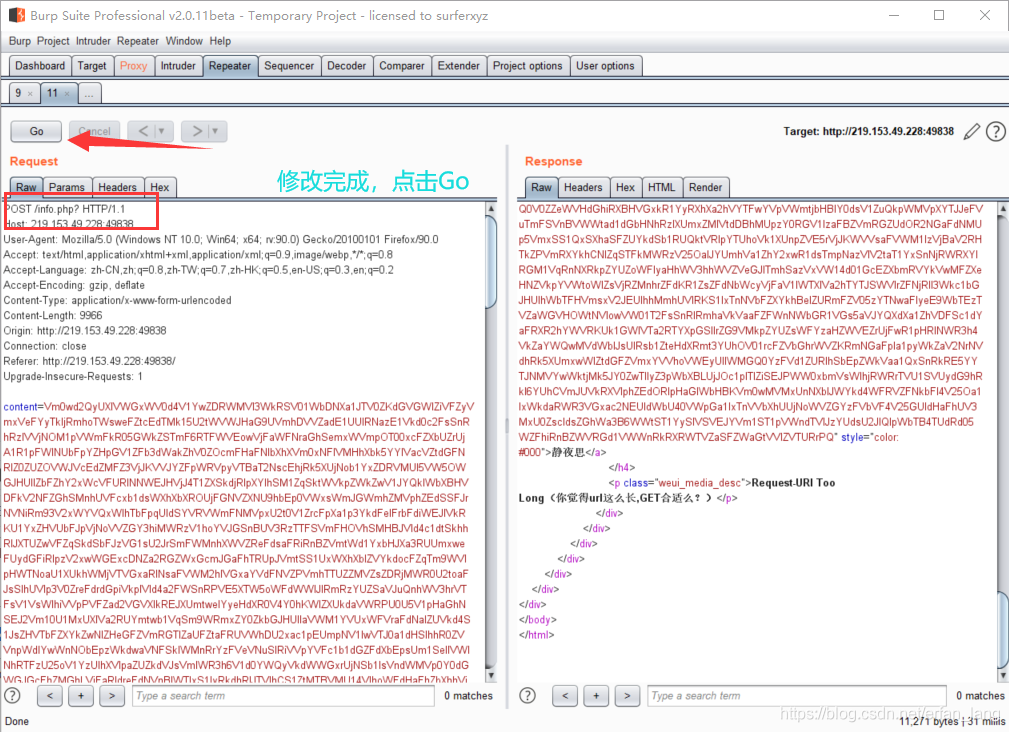Click the Origin header line
Viewport: 1009px width, 732px height.
tap(85, 331)
